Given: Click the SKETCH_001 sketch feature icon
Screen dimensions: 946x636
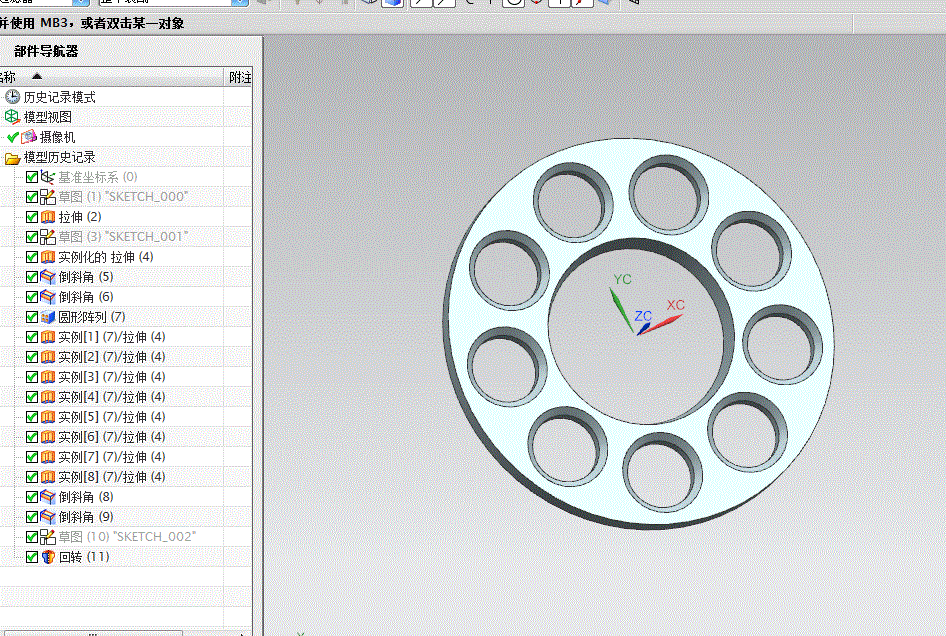Looking at the screenshot, I should (48, 237).
